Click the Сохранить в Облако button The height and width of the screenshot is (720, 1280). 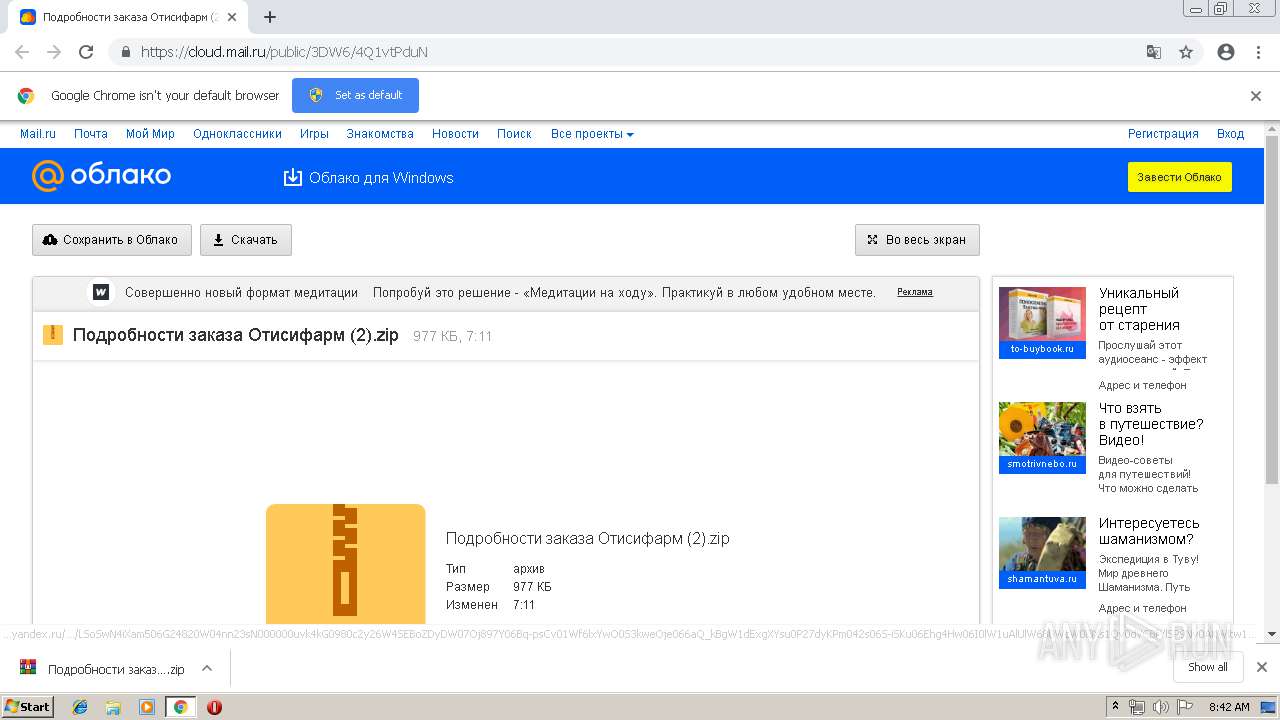[112, 240]
